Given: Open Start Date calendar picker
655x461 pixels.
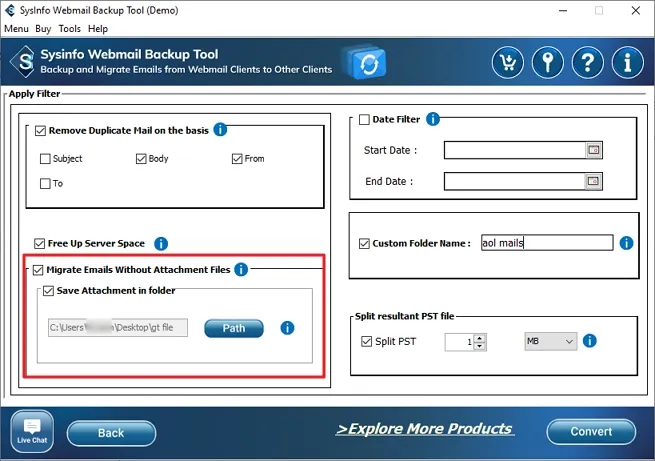Looking at the screenshot, I should pyautogui.click(x=594, y=150).
